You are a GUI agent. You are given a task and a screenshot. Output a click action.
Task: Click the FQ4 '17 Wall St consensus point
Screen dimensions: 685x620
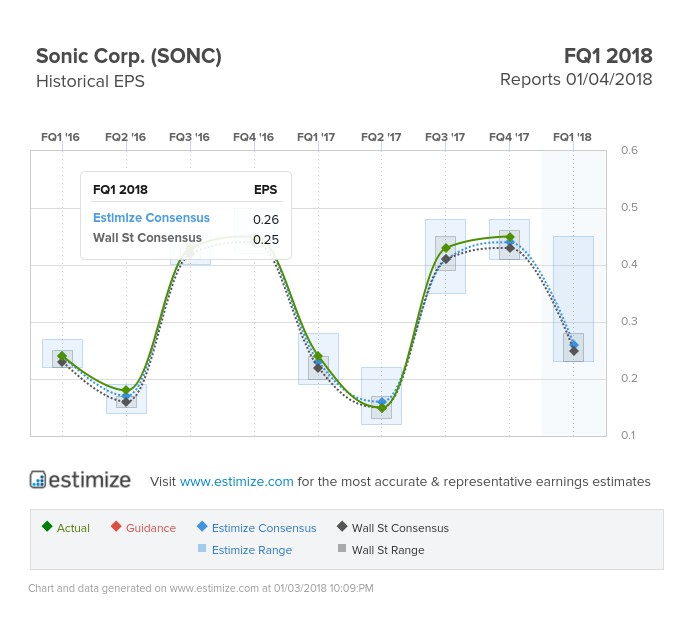click(510, 248)
